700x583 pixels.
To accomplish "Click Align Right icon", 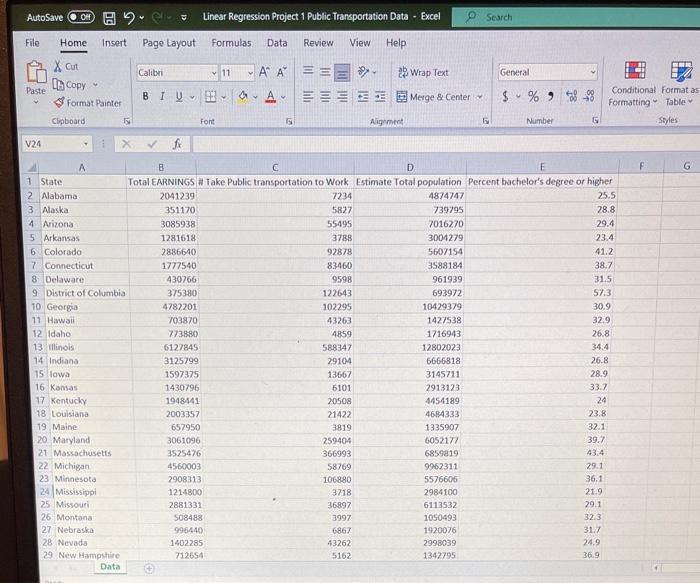I will (x=342, y=96).
